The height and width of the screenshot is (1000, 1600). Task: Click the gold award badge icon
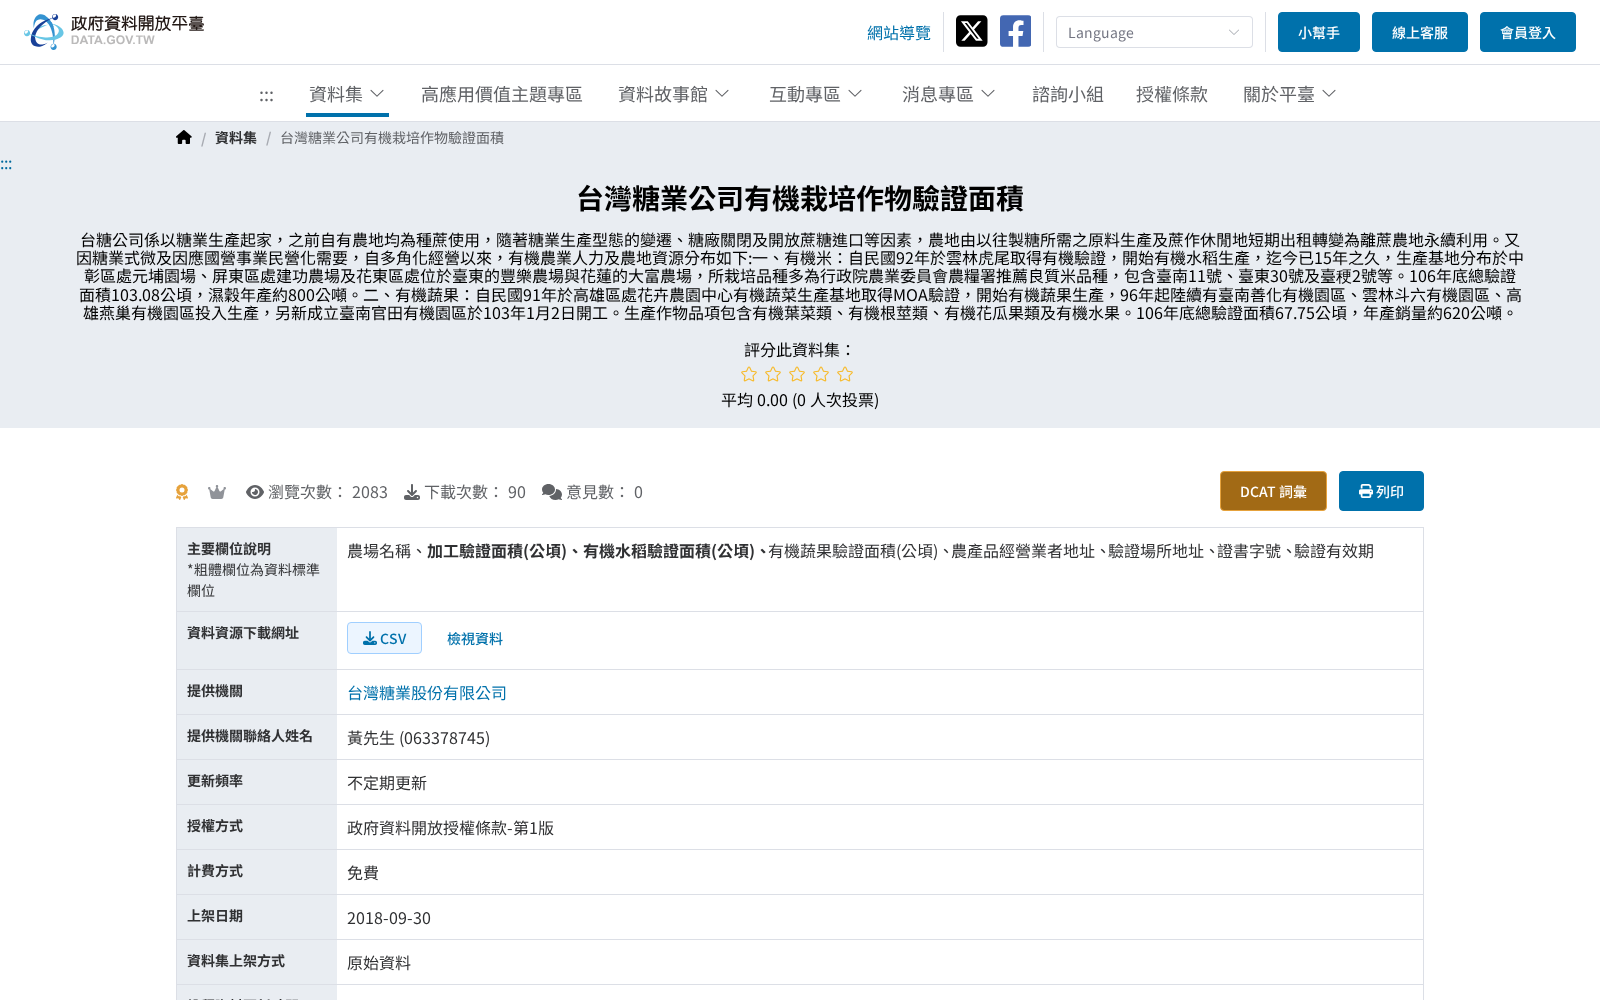pos(182,492)
